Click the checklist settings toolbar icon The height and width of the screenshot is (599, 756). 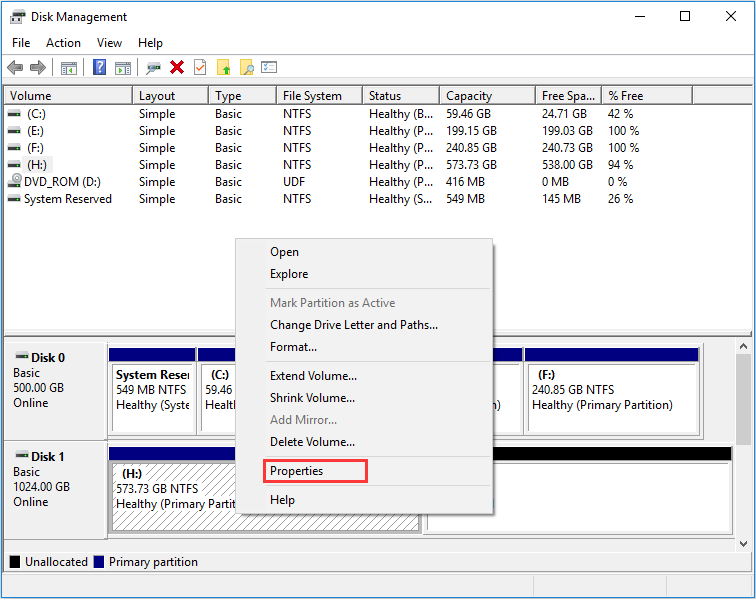click(269, 67)
